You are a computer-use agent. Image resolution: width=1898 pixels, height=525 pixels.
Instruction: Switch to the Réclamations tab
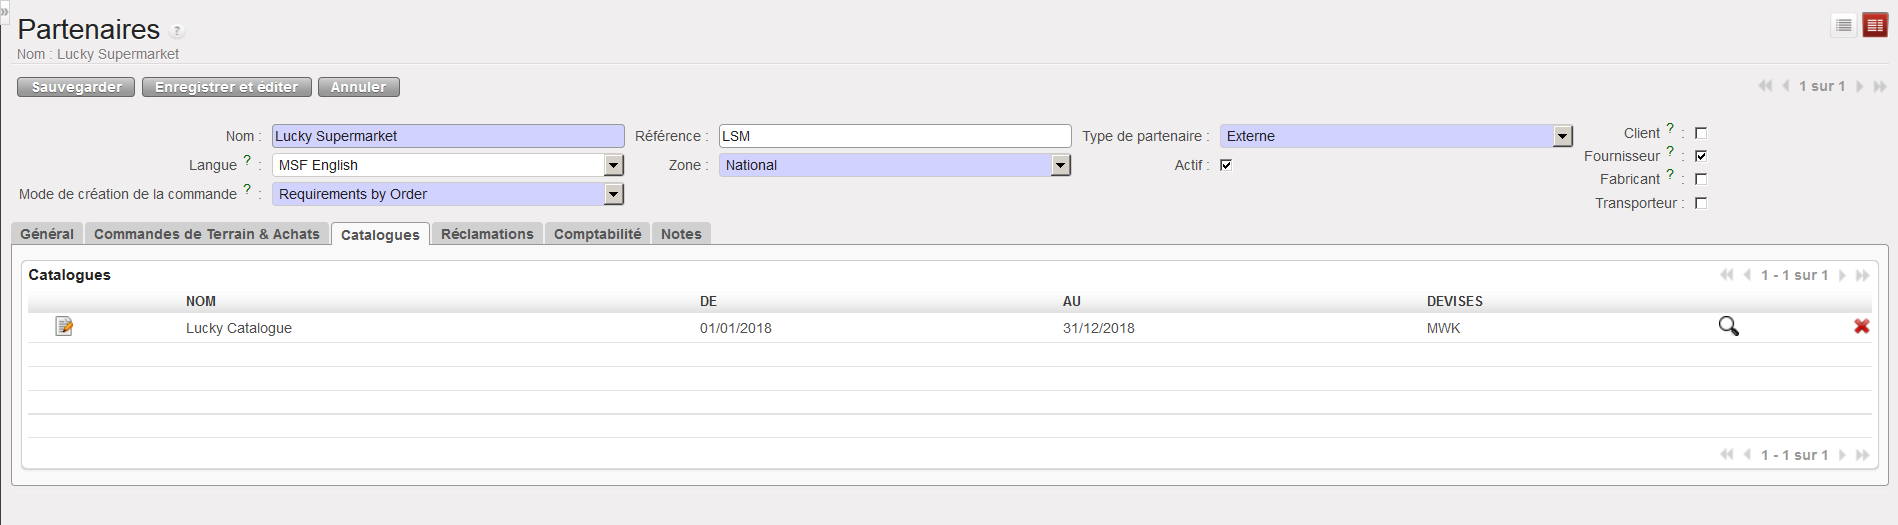(x=487, y=234)
